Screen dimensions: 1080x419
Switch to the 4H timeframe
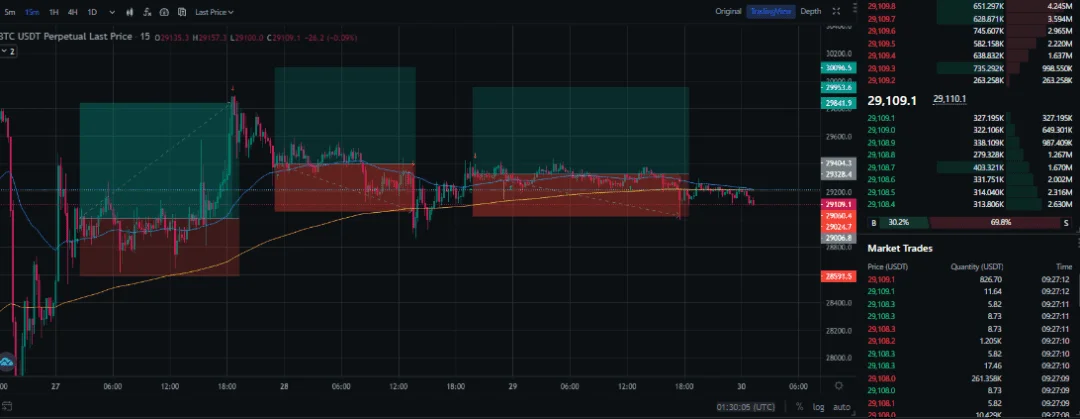73,12
